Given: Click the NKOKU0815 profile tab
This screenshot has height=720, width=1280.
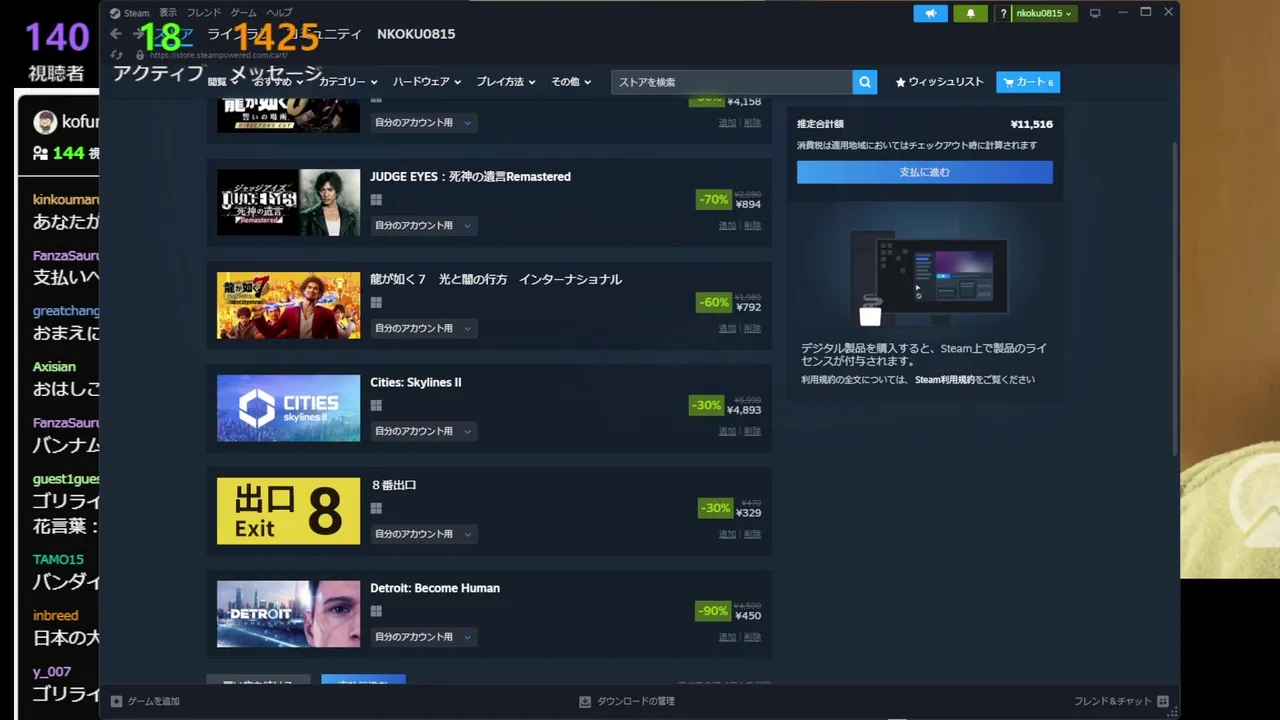Looking at the screenshot, I should [x=416, y=34].
